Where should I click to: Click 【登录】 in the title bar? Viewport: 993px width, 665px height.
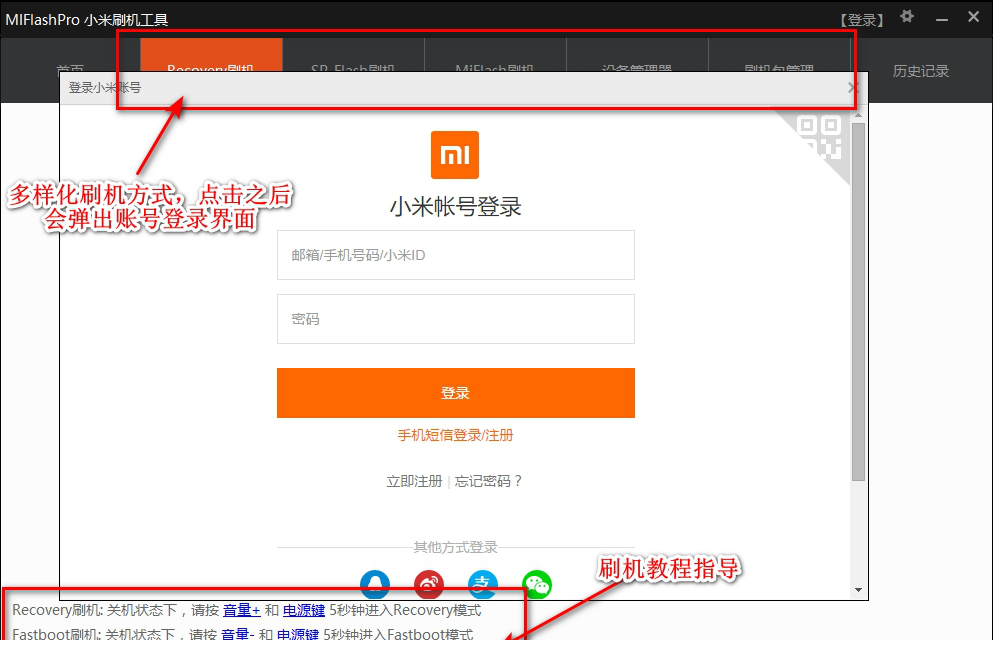coord(861,20)
